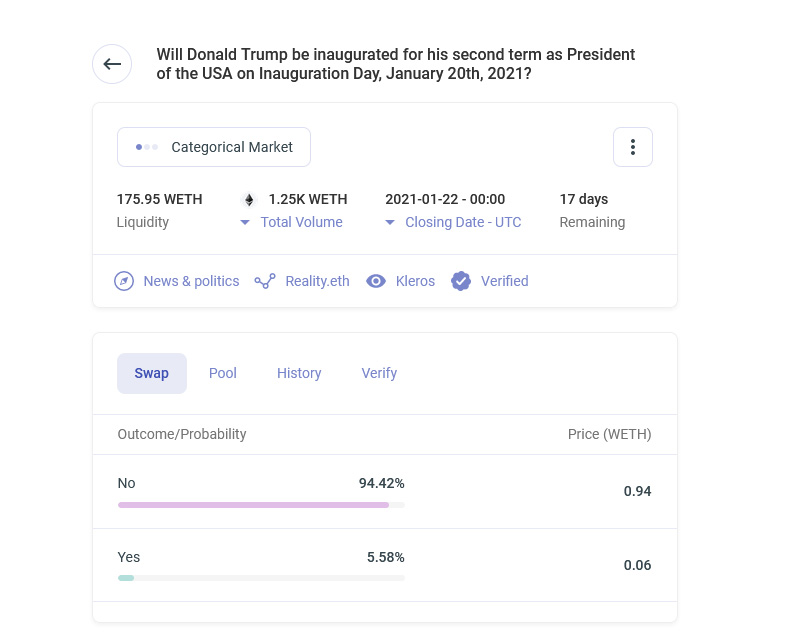Open the three-dot options menu
The height and width of the screenshot is (634, 785).
tap(632, 147)
